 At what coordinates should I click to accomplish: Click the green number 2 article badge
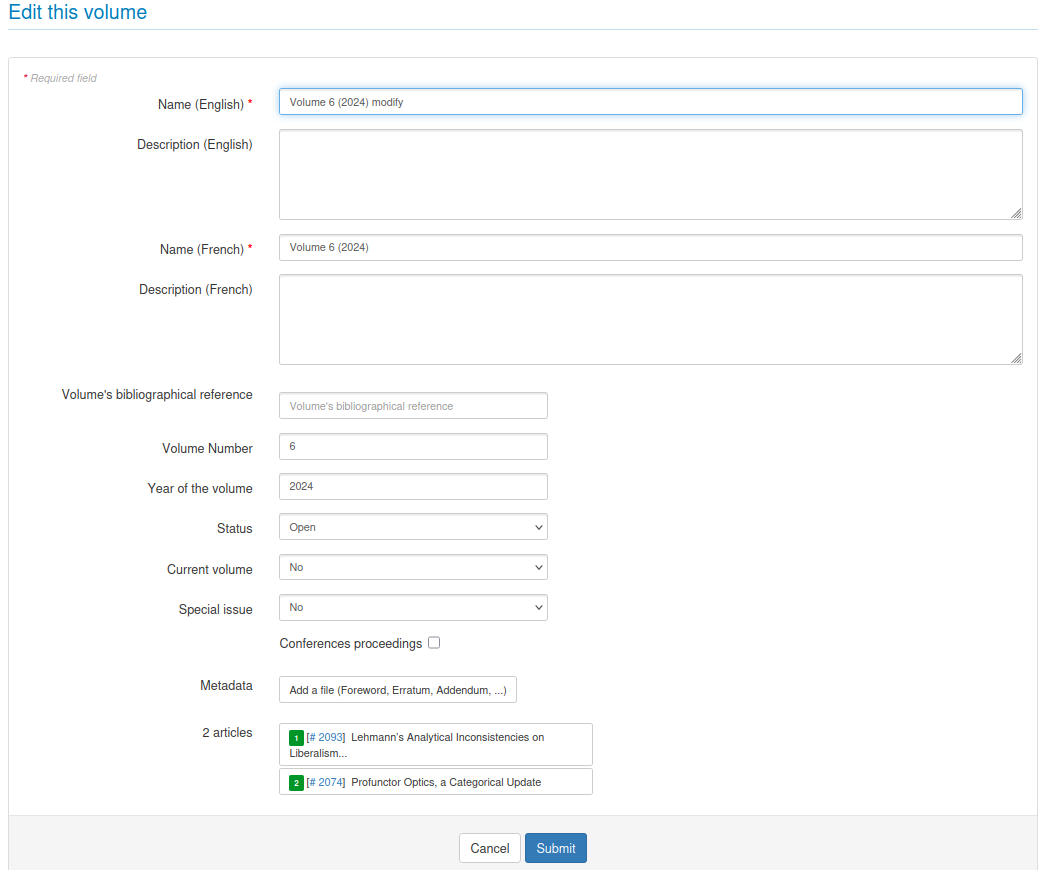click(296, 783)
